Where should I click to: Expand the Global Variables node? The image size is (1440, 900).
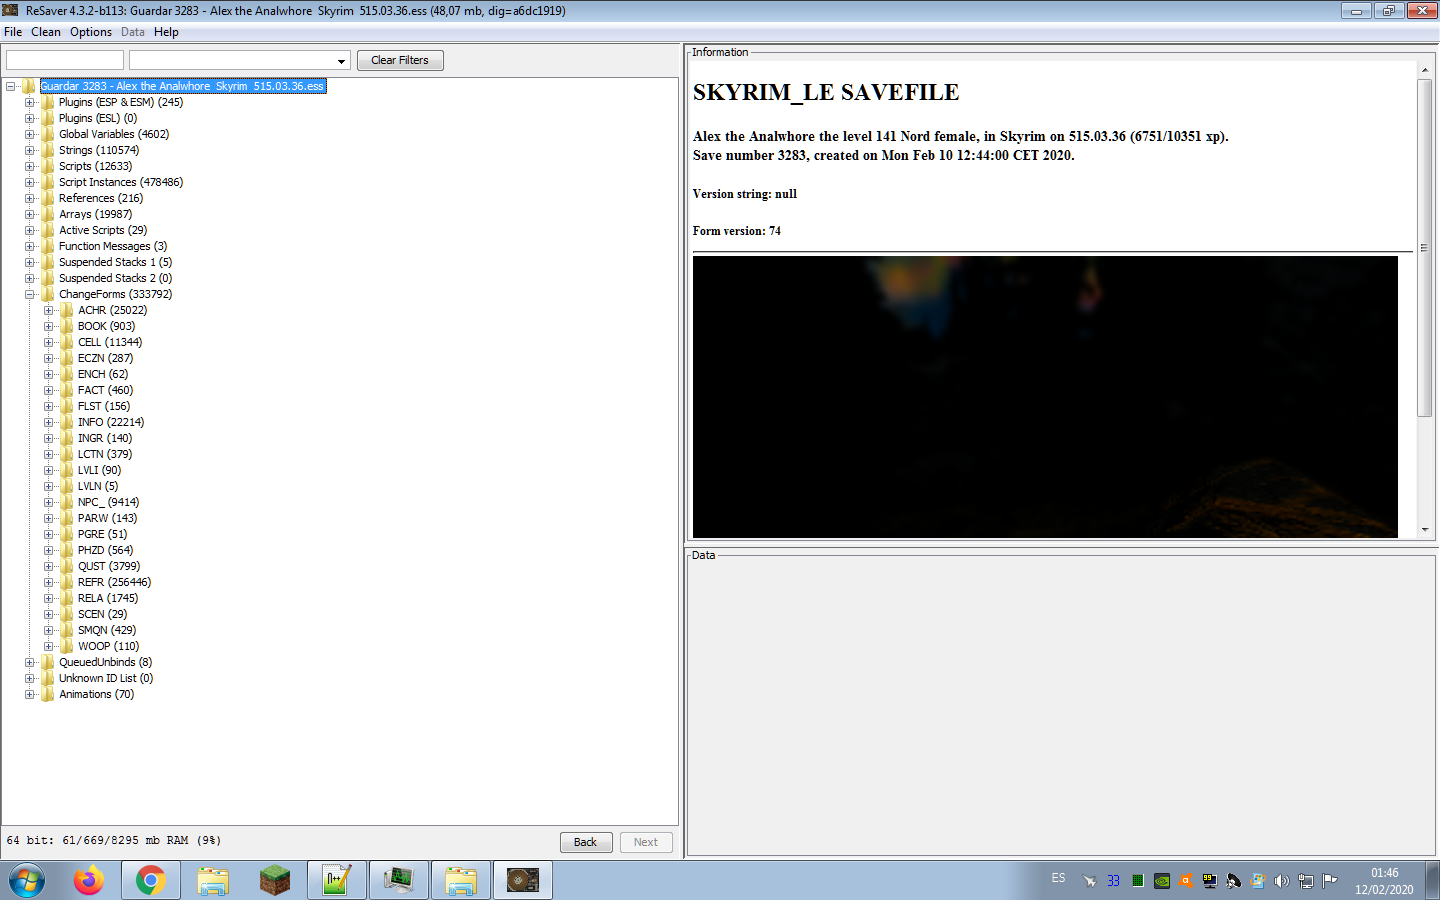tap(29, 134)
